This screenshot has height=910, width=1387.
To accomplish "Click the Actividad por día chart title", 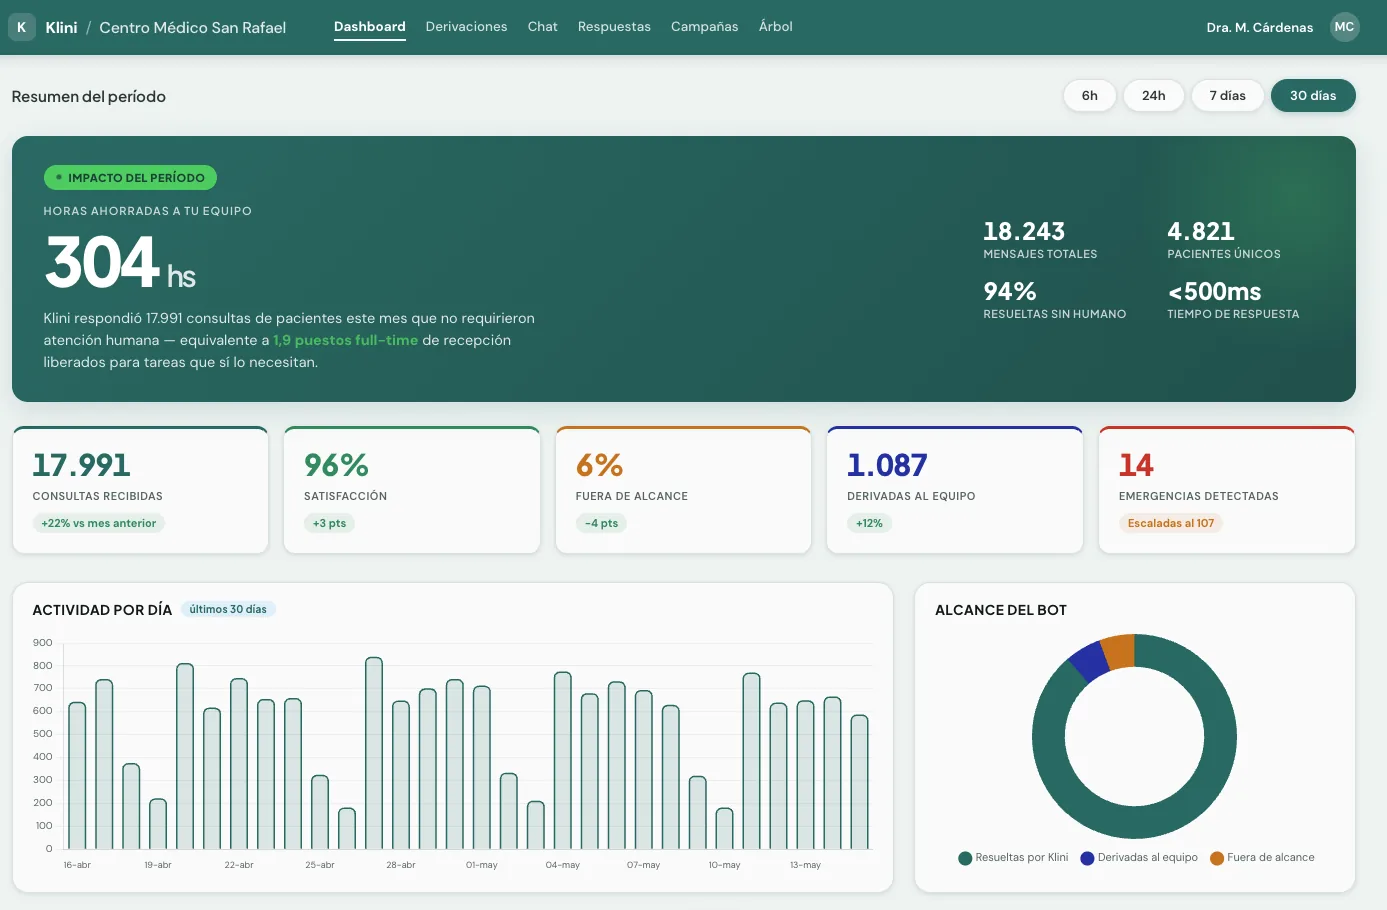I will [102, 610].
